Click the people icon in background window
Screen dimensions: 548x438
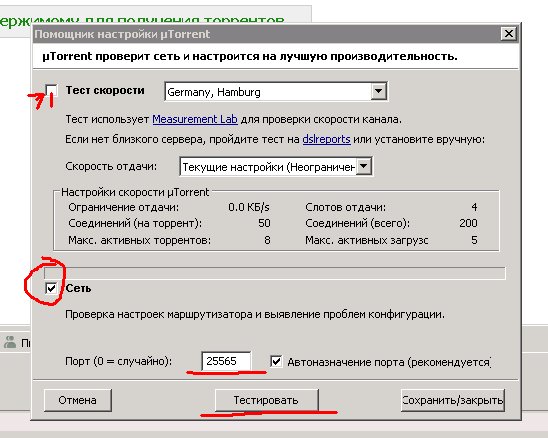pos(10,342)
